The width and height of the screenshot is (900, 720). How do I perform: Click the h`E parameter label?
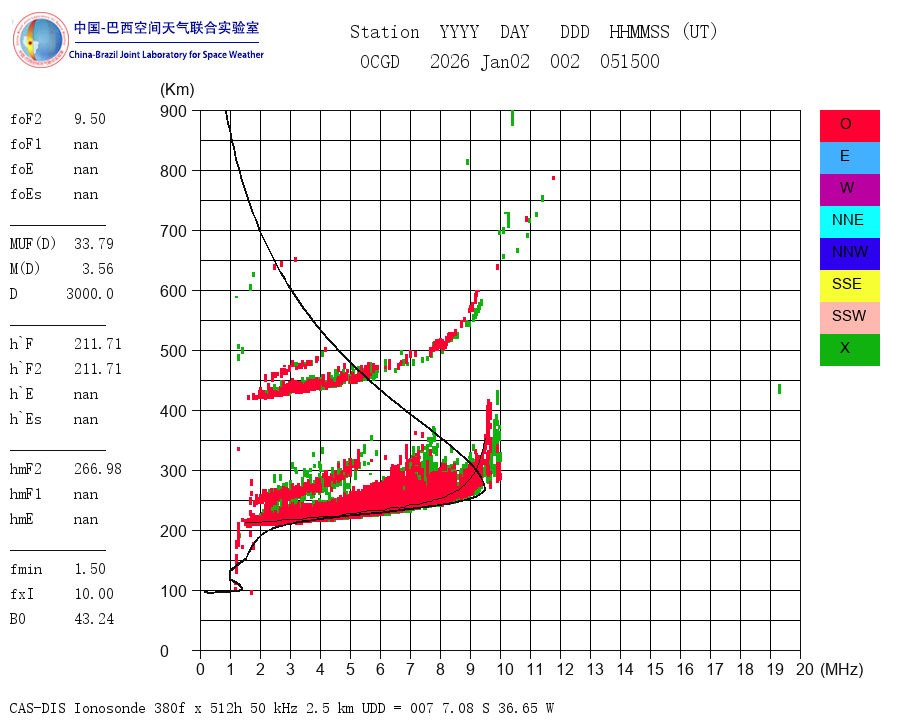coord(22,394)
